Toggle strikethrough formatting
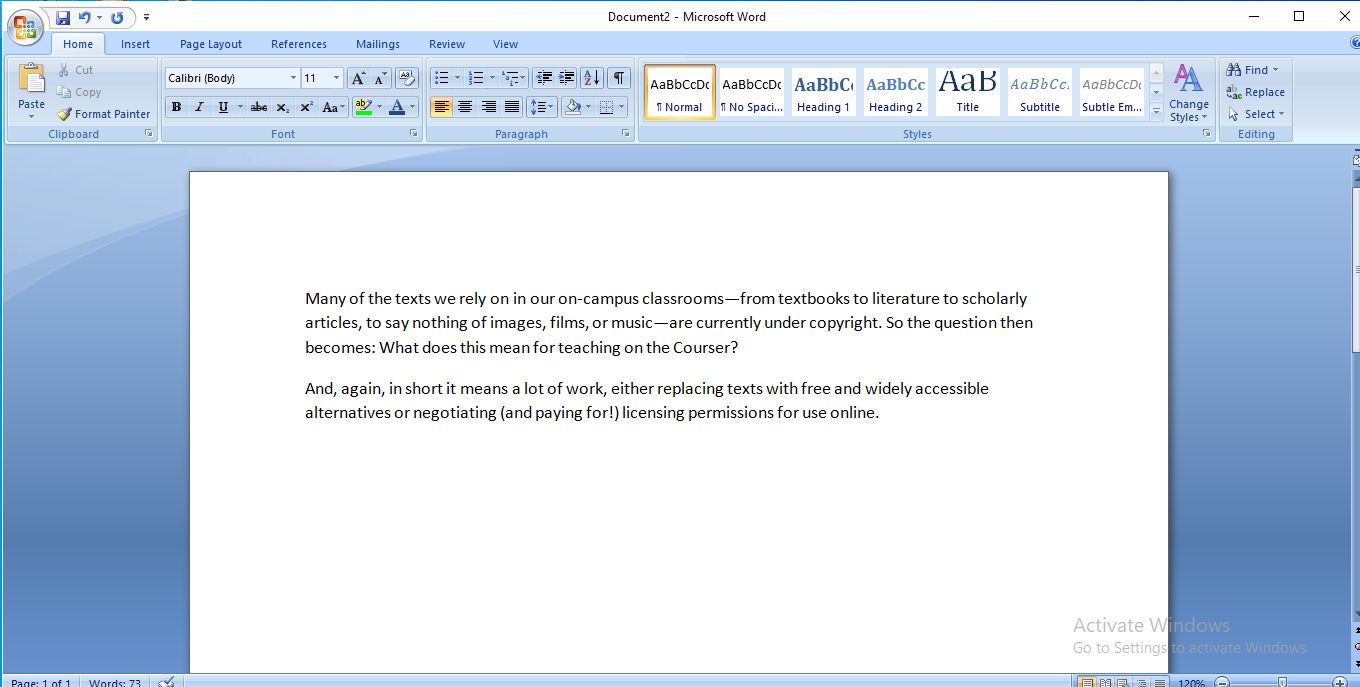The height and width of the screenshot is (687, 1360). 259,107
